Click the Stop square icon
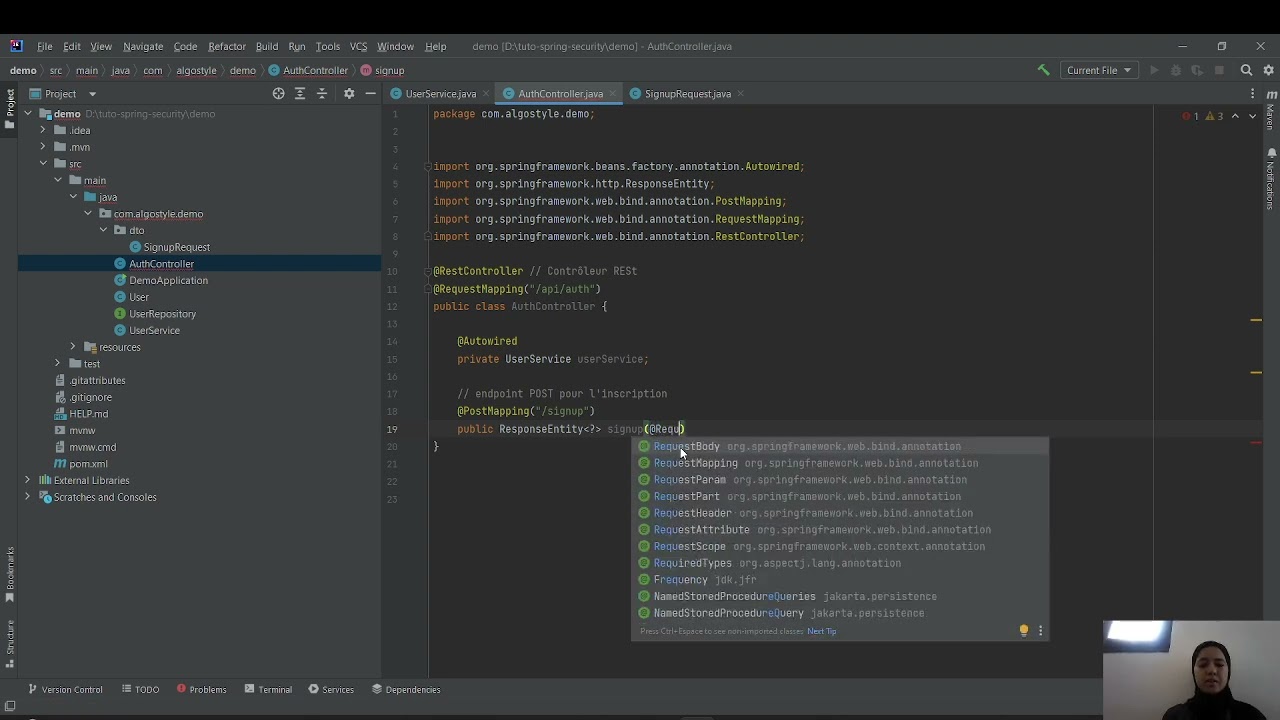 (1219, 70)
